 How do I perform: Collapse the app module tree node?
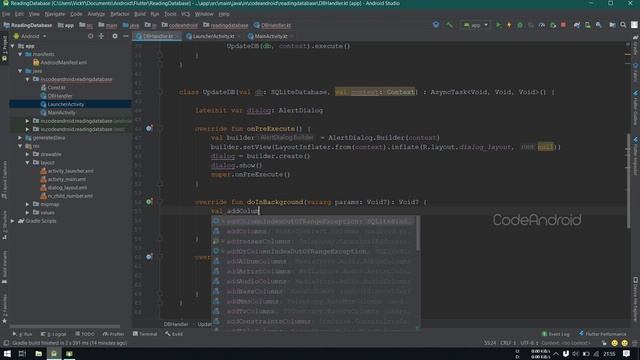point(13,46)
